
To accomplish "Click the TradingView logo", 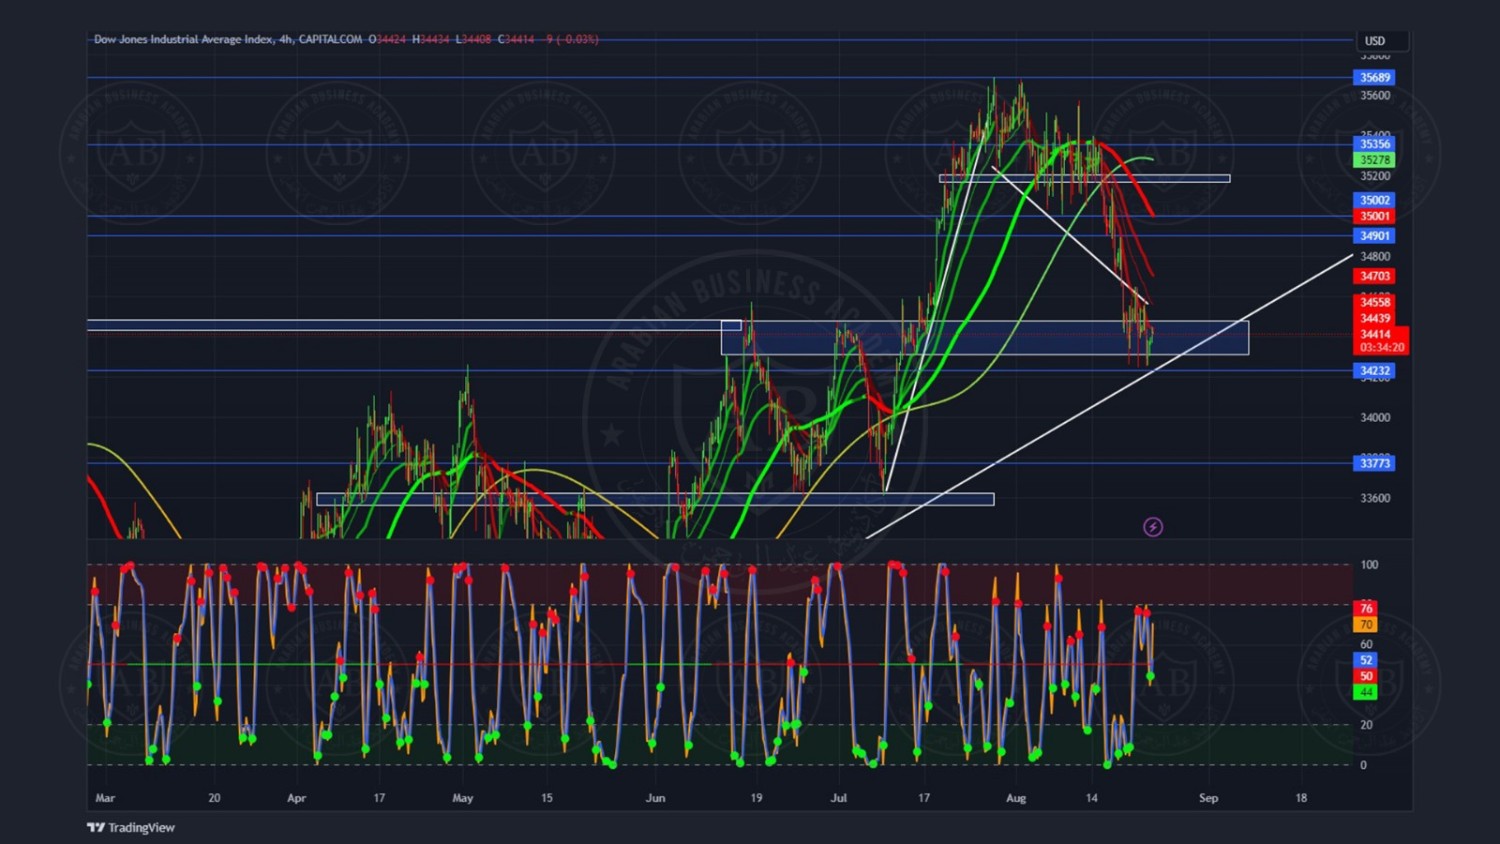I will 131,827.
